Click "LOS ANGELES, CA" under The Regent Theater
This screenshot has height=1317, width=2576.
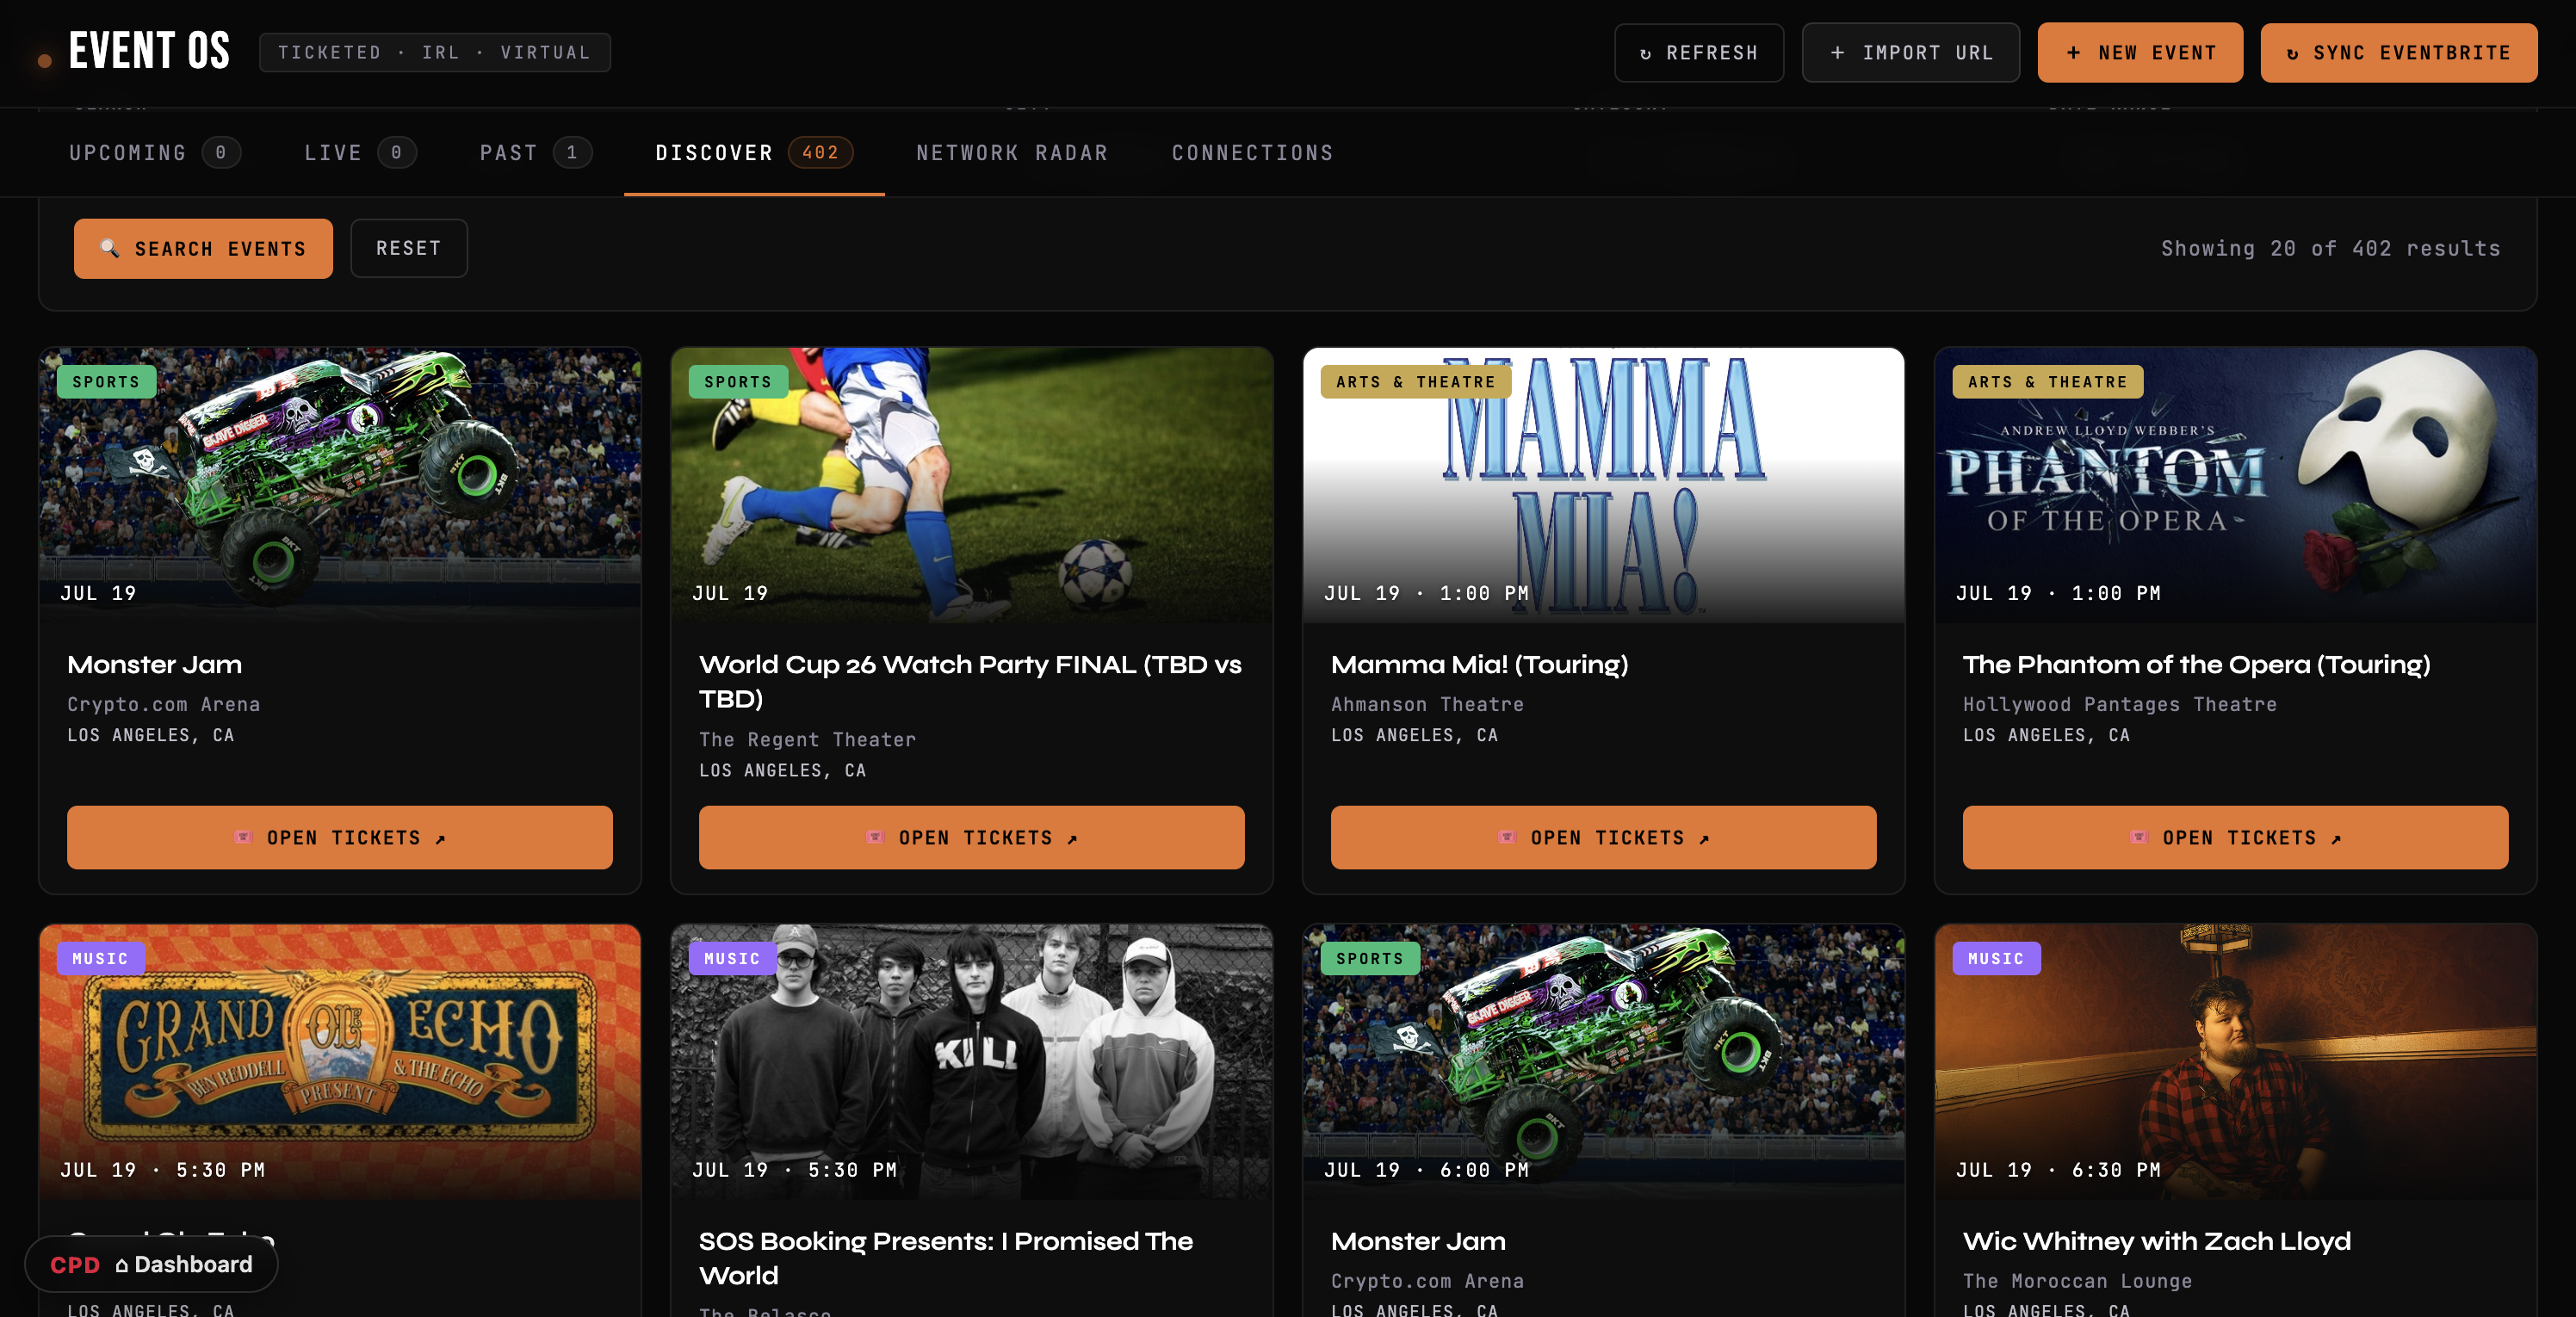(x=783, y=771)
